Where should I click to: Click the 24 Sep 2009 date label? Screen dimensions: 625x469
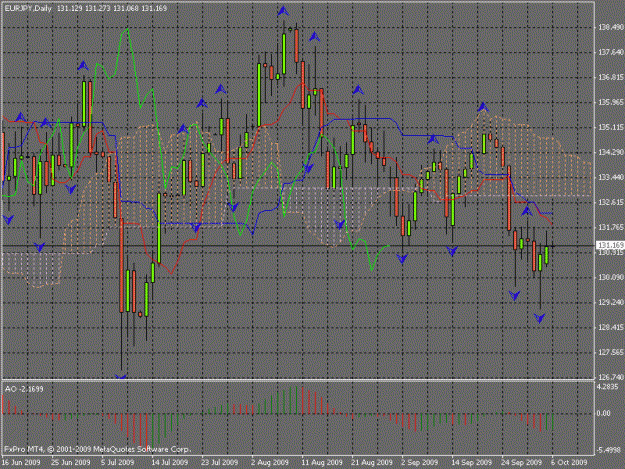pyautogui.click(x=522, y=463)
